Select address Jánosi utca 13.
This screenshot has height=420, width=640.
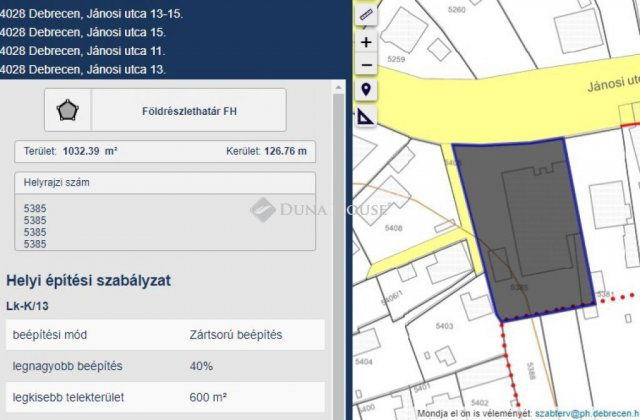pos(83,69)
